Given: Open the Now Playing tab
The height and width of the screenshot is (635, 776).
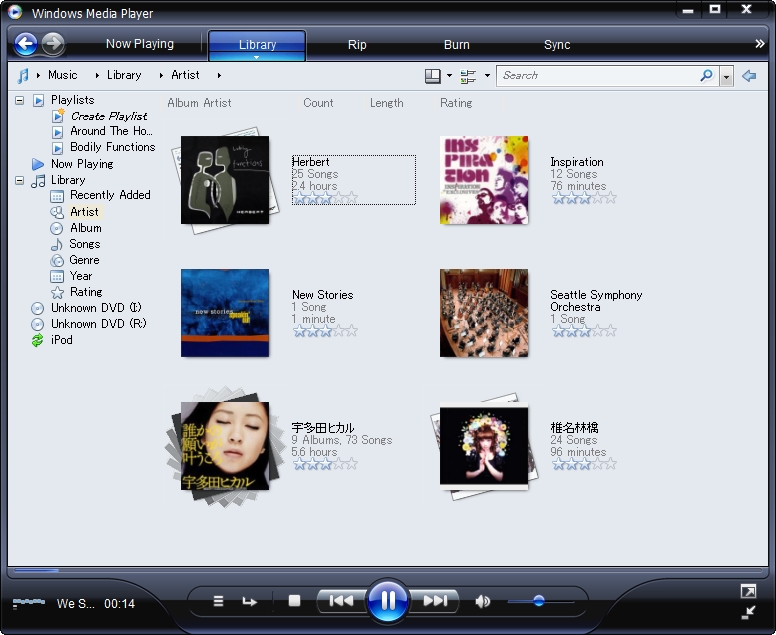Looking at the screenshot, I should 140,44.
